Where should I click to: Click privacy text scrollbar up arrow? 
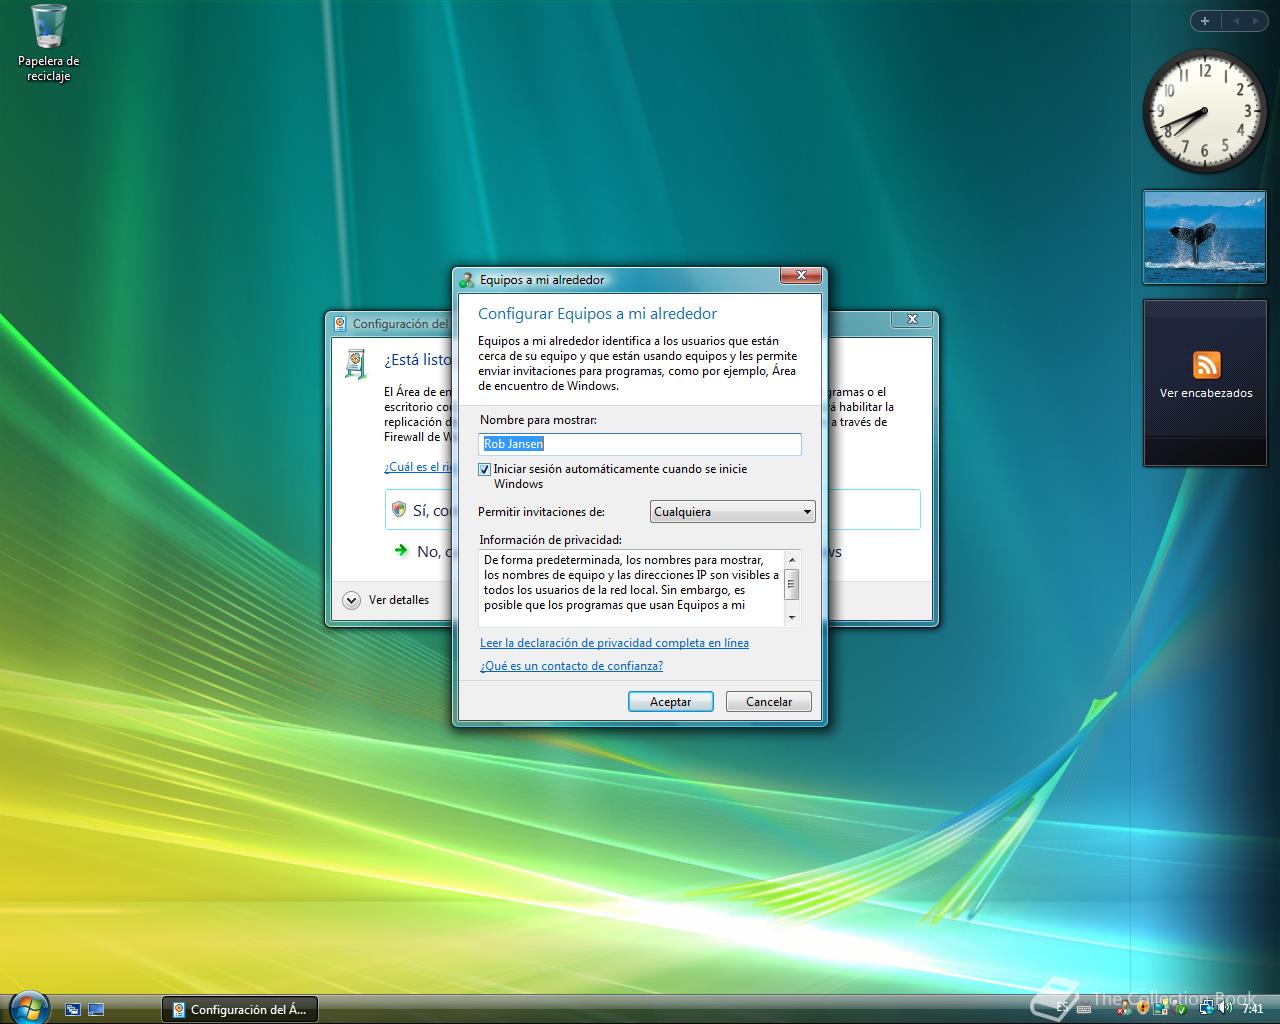(792, 559)
